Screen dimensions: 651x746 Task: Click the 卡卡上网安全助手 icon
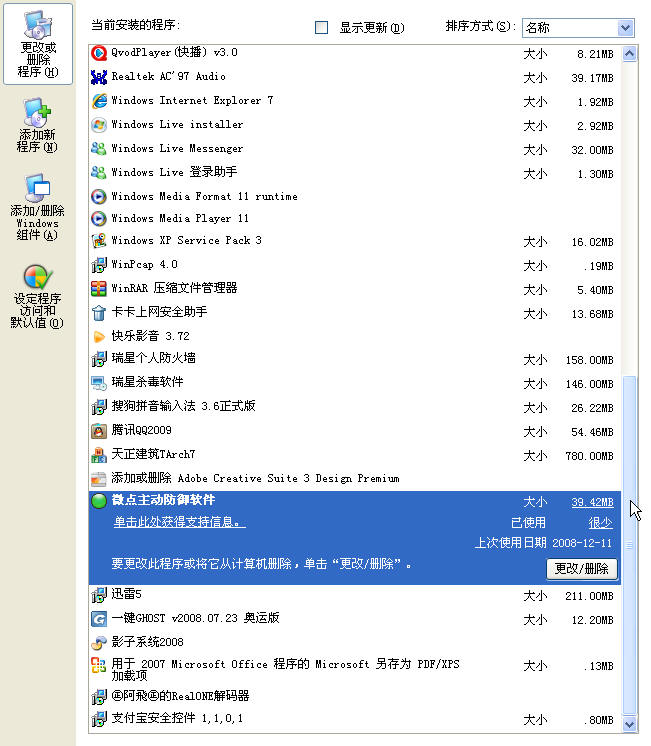[x=99, y=313]
